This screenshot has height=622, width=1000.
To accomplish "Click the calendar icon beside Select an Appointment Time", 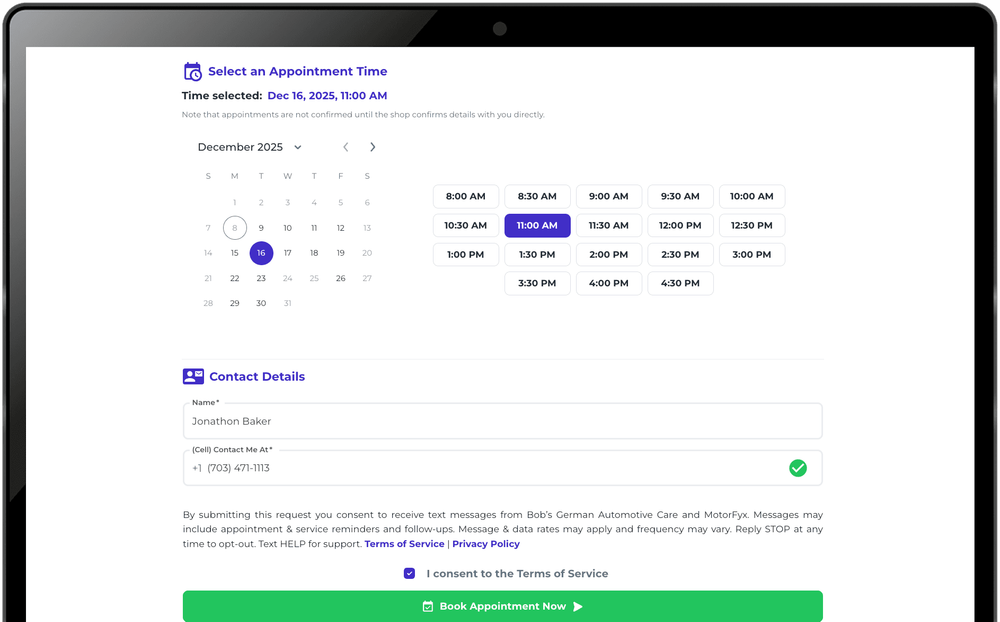I will point(193,72).
